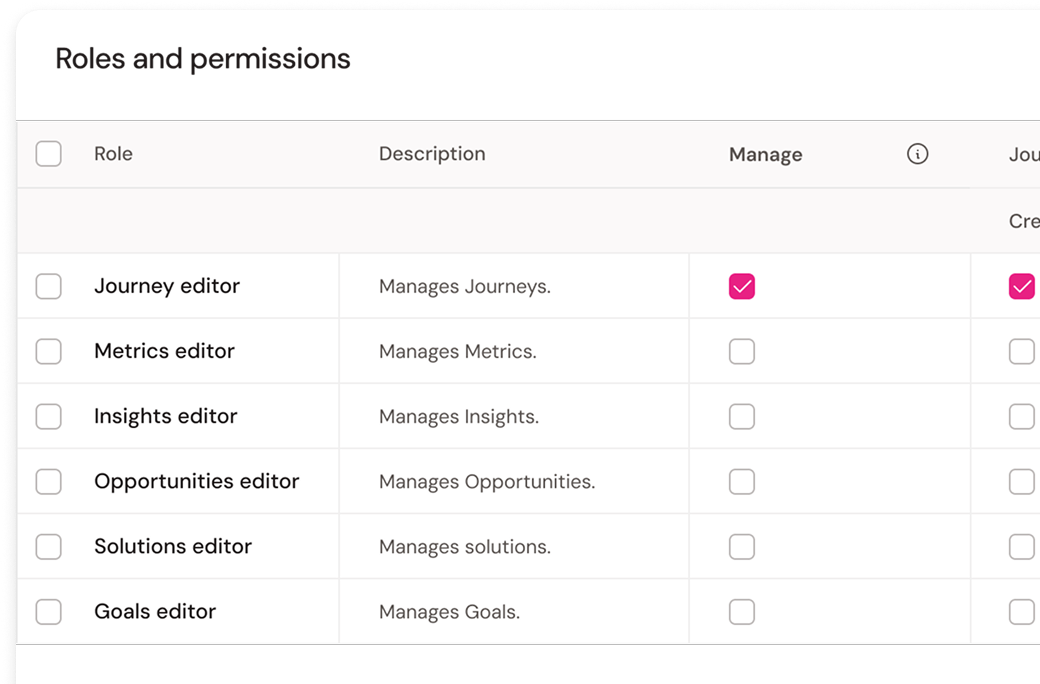The width and height of the screenshot is (1040, 684).
Task: Click the 'Manages solutions.' description
Action: point(465,547)
